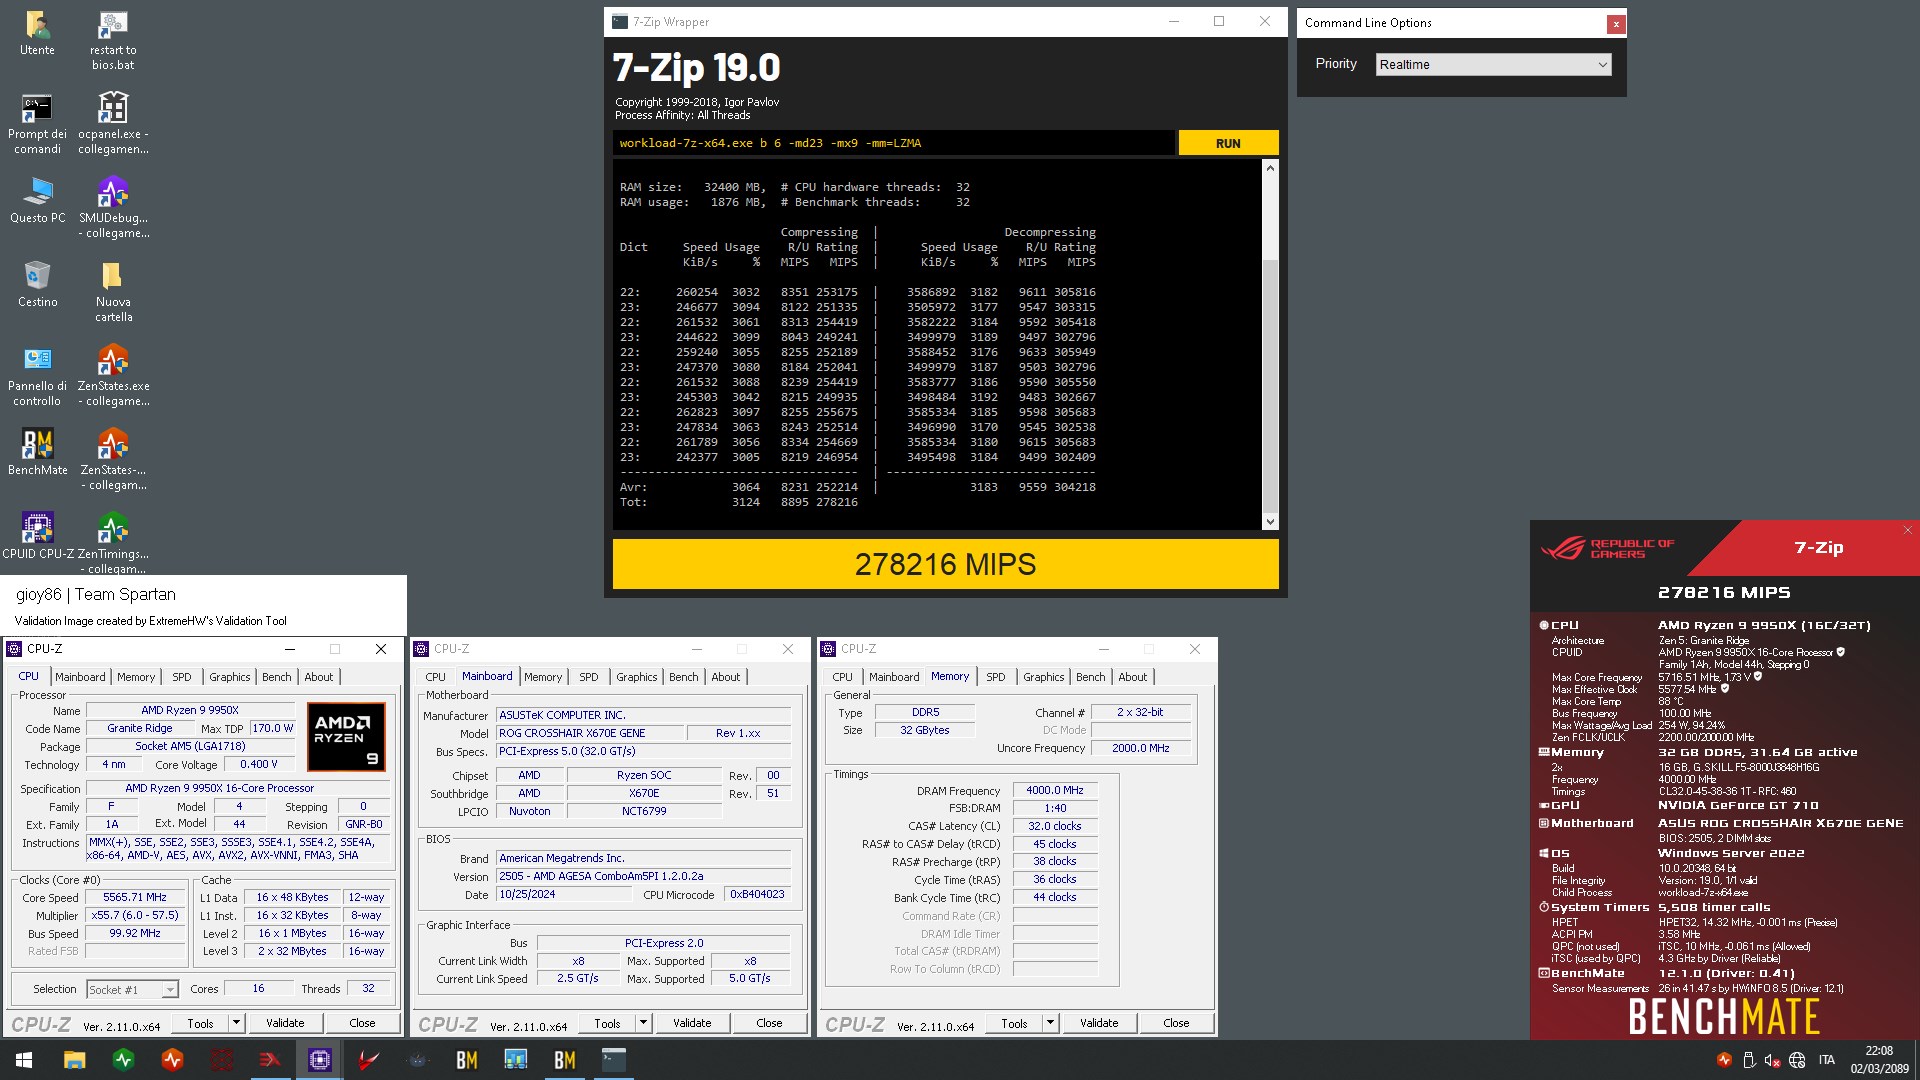Close the Command Line Options panel
Screen dimensions: 1920x1080
pos(1615,24)
